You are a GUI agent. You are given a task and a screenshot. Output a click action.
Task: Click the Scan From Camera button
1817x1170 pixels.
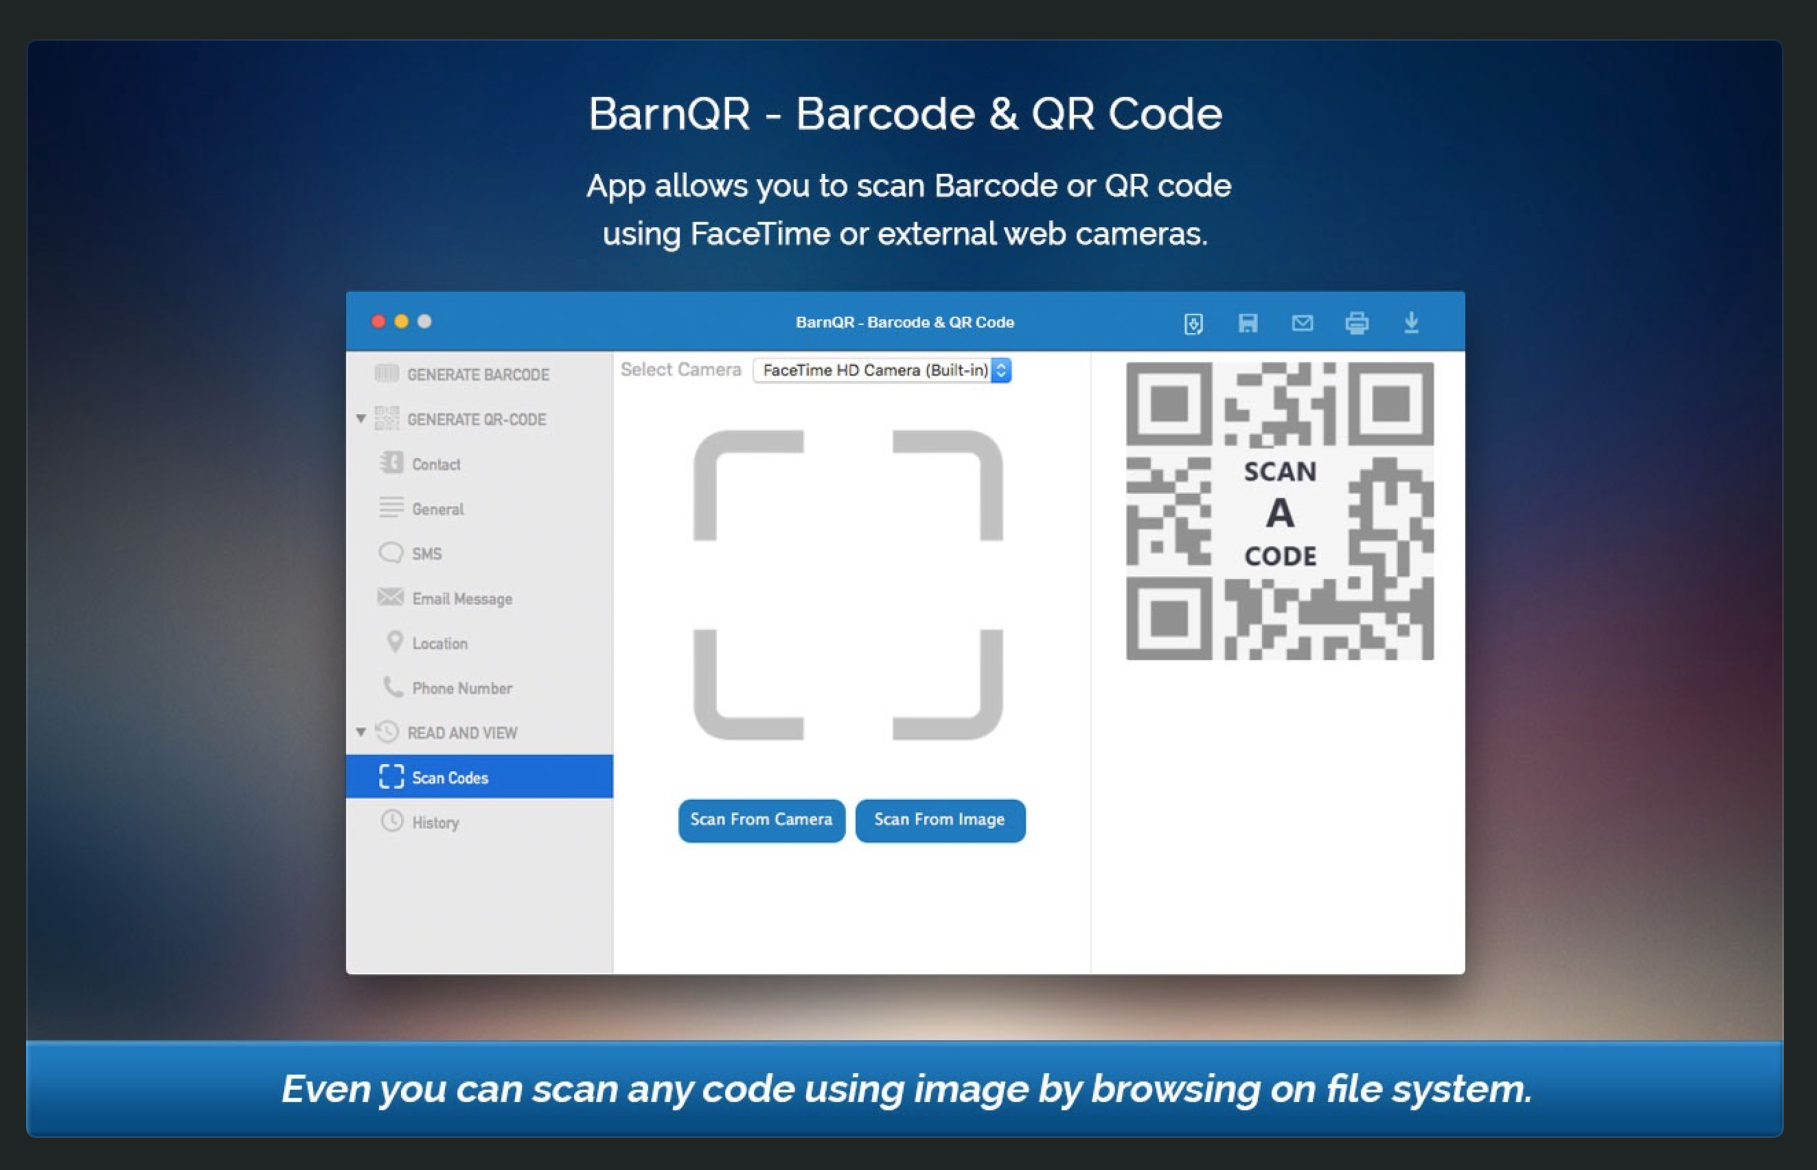coord(761,820)
